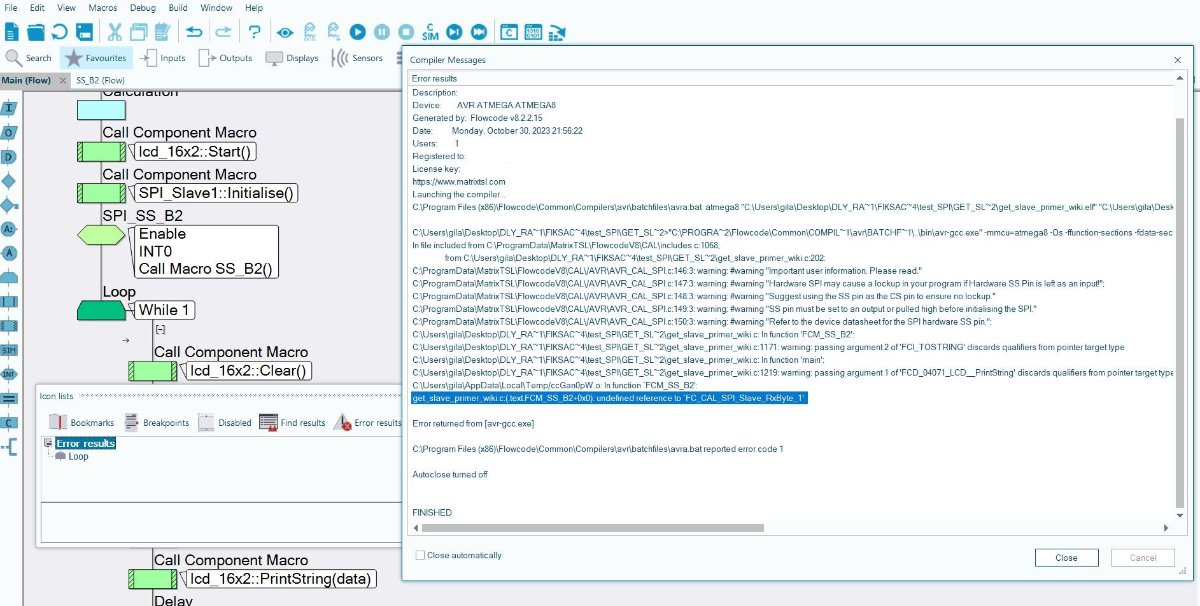Select the highlighted undefined reference error line

point(609,398)
